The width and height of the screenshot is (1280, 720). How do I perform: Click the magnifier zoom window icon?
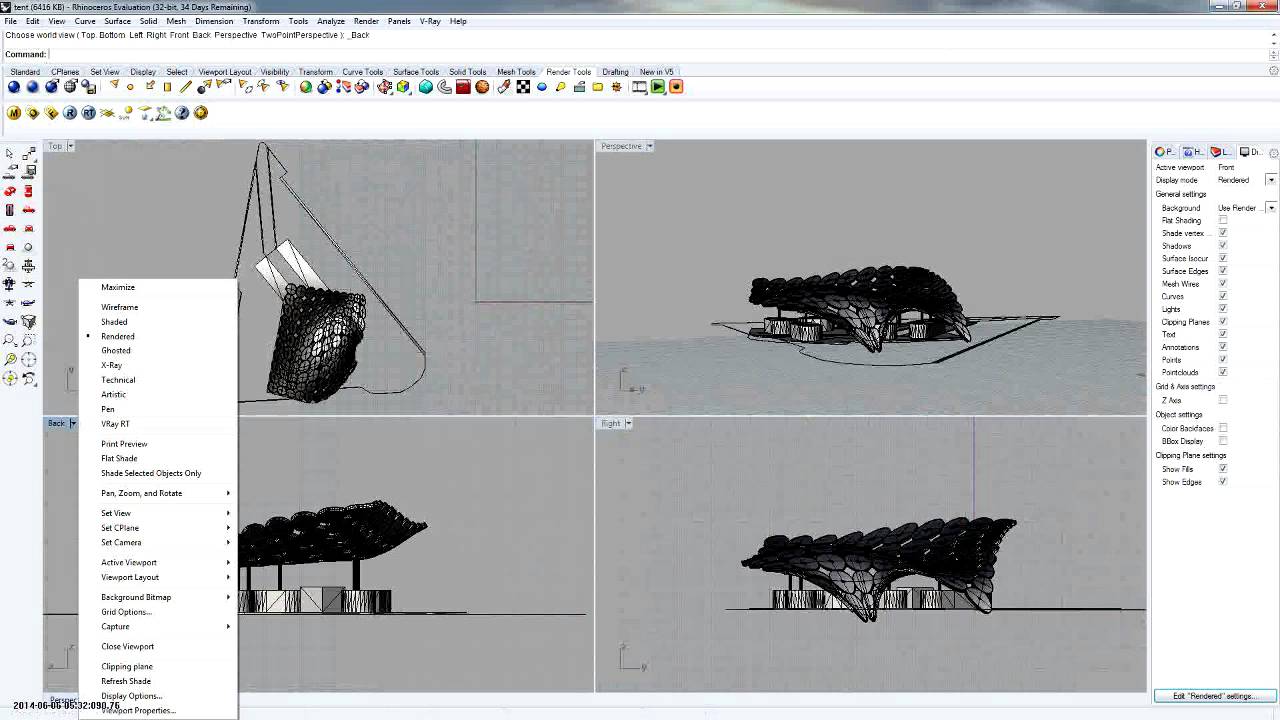click(28, 340)
